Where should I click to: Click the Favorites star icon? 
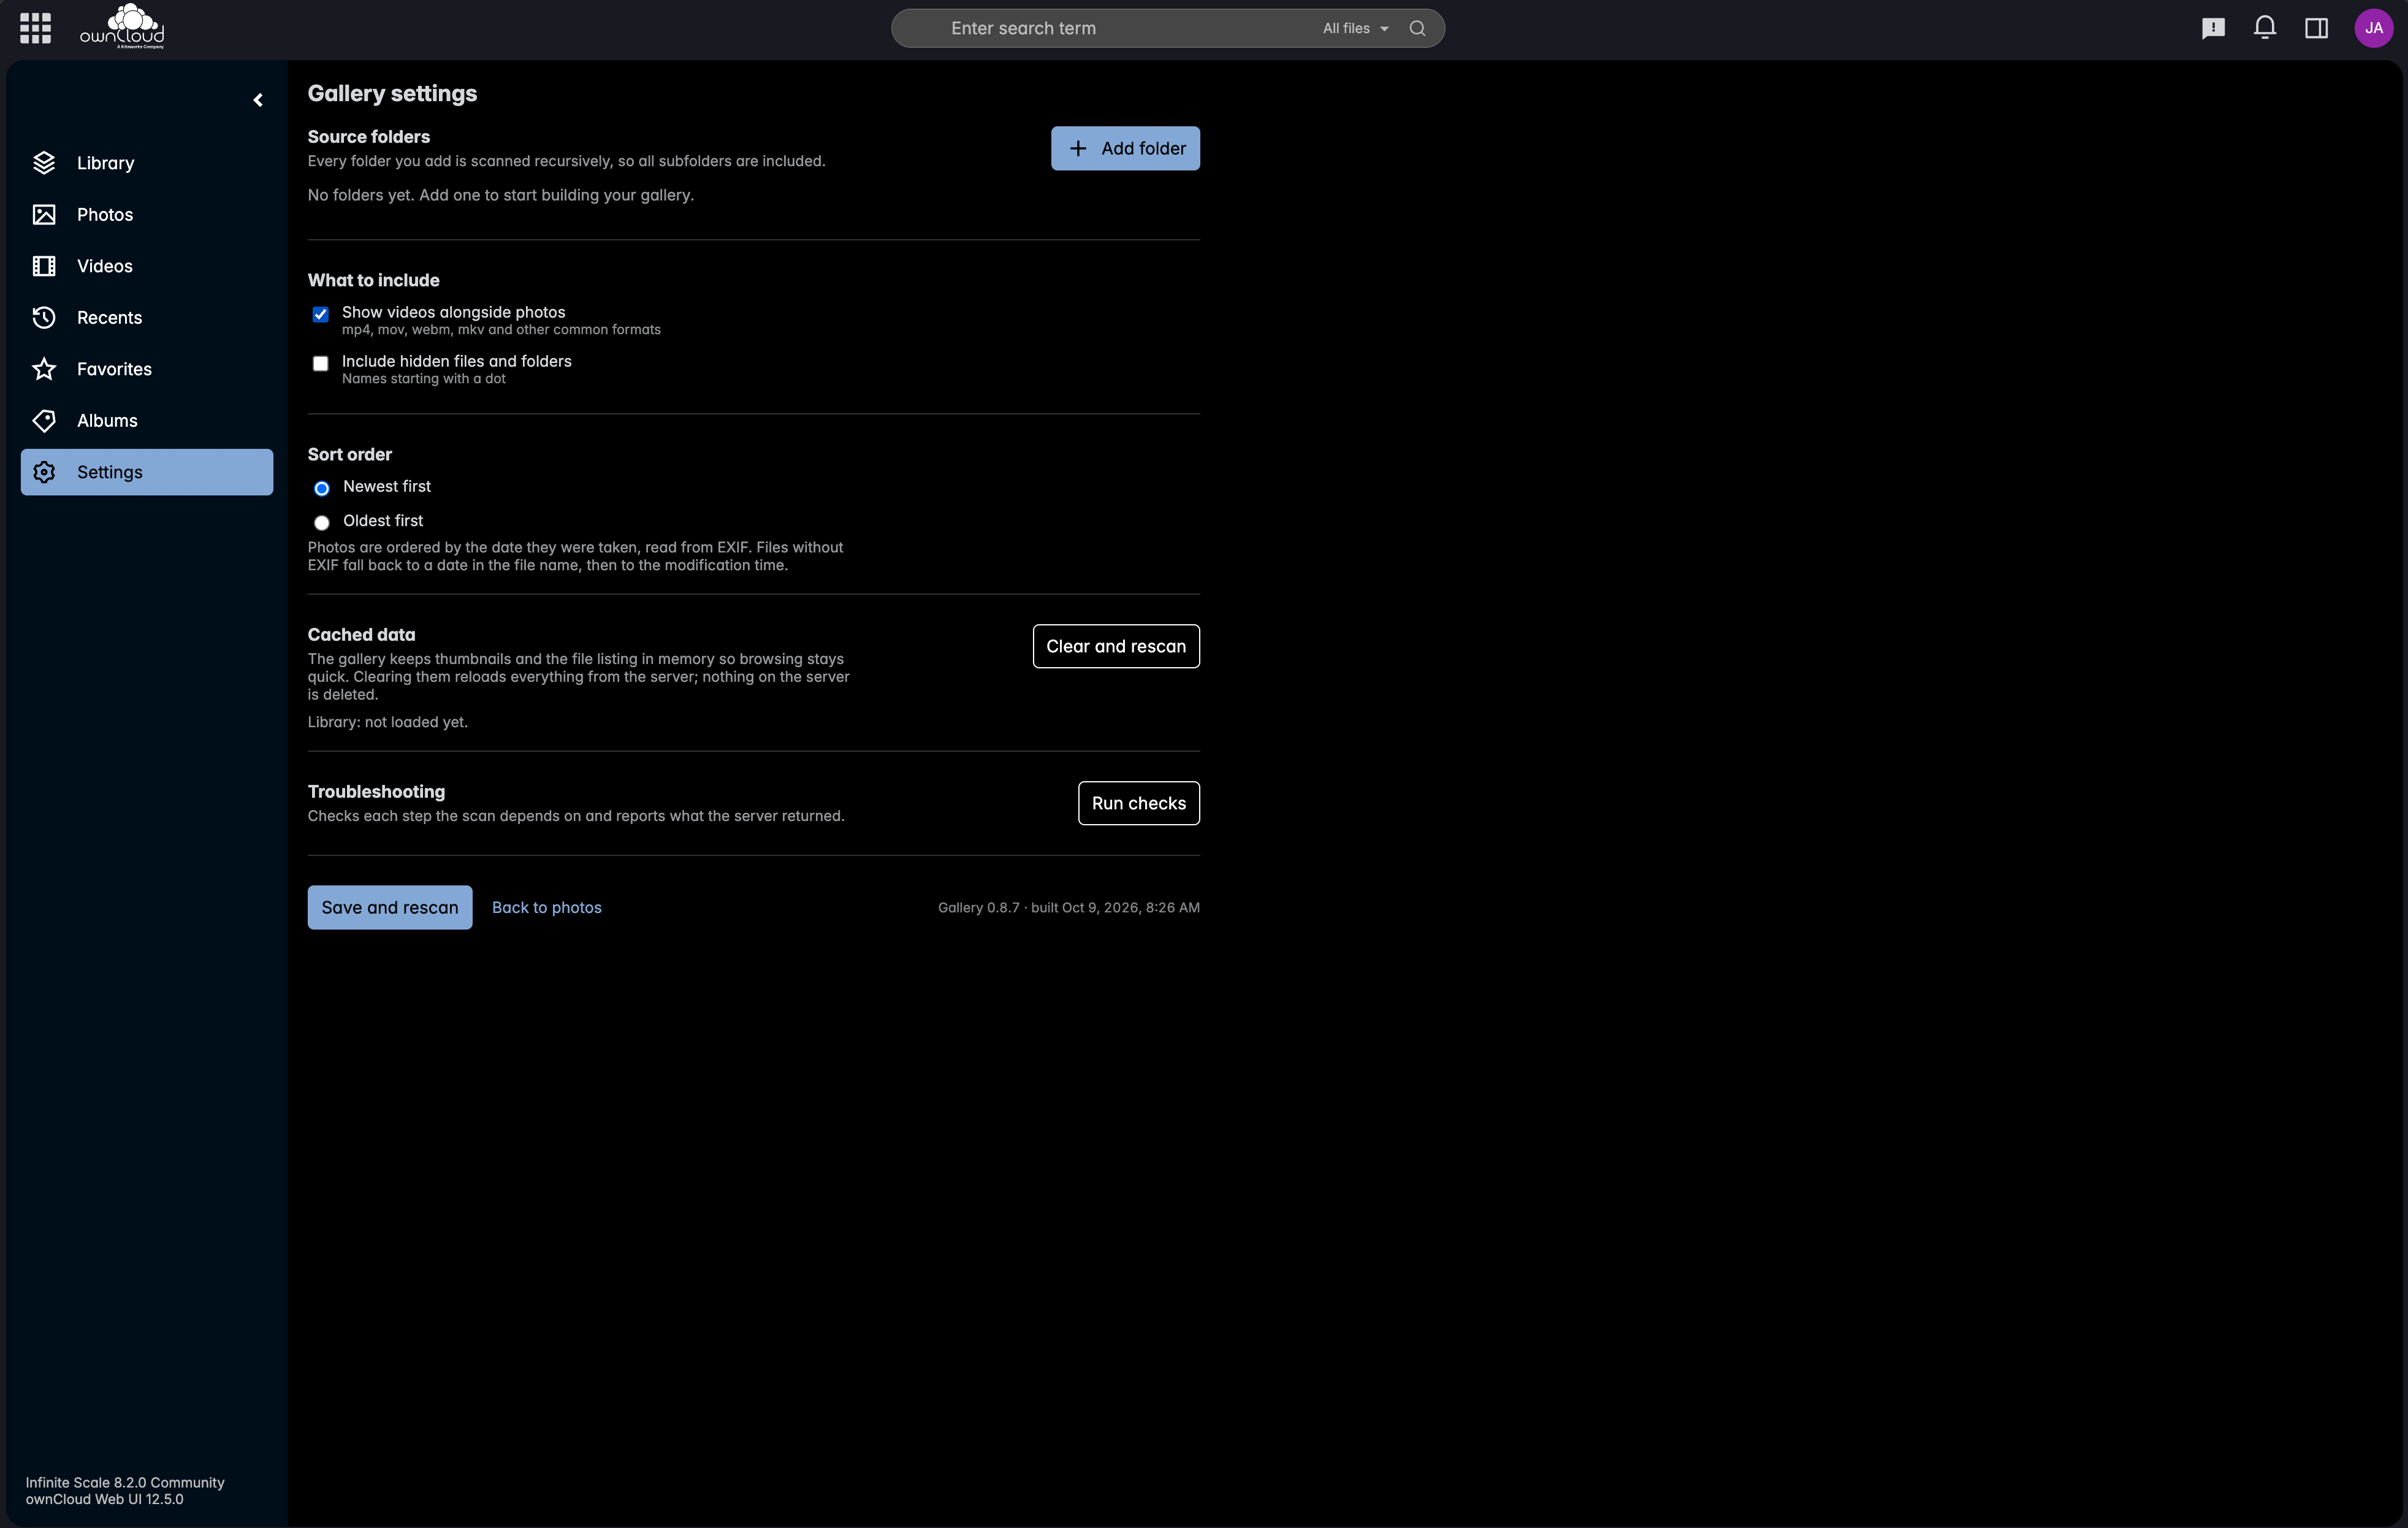tap(44, 369)
